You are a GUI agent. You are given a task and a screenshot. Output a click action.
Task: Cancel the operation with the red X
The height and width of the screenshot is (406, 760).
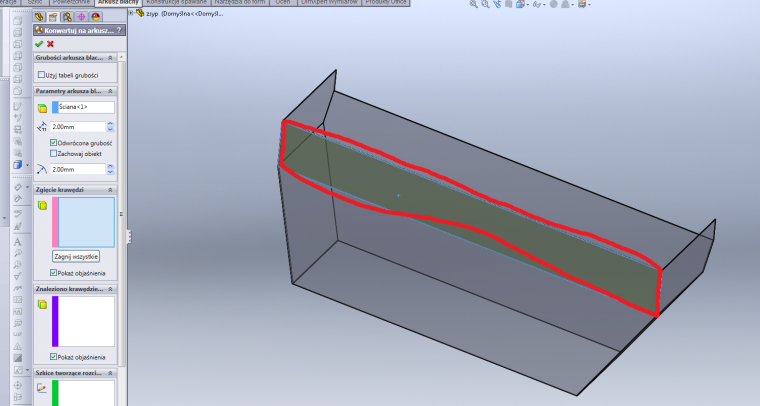pyautogui.click(x=50, y=44)
